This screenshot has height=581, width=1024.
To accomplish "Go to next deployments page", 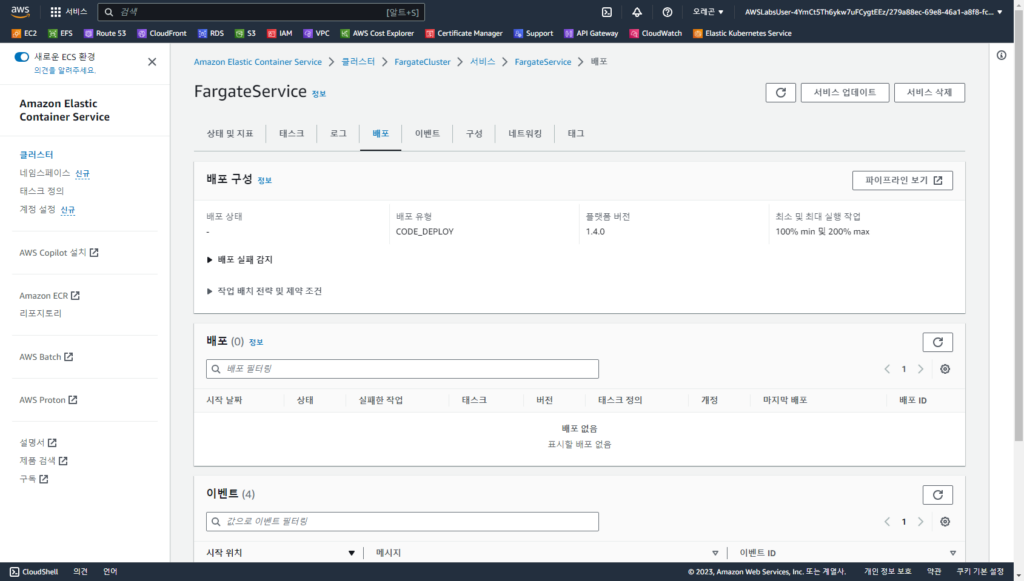I will [920, 369].
